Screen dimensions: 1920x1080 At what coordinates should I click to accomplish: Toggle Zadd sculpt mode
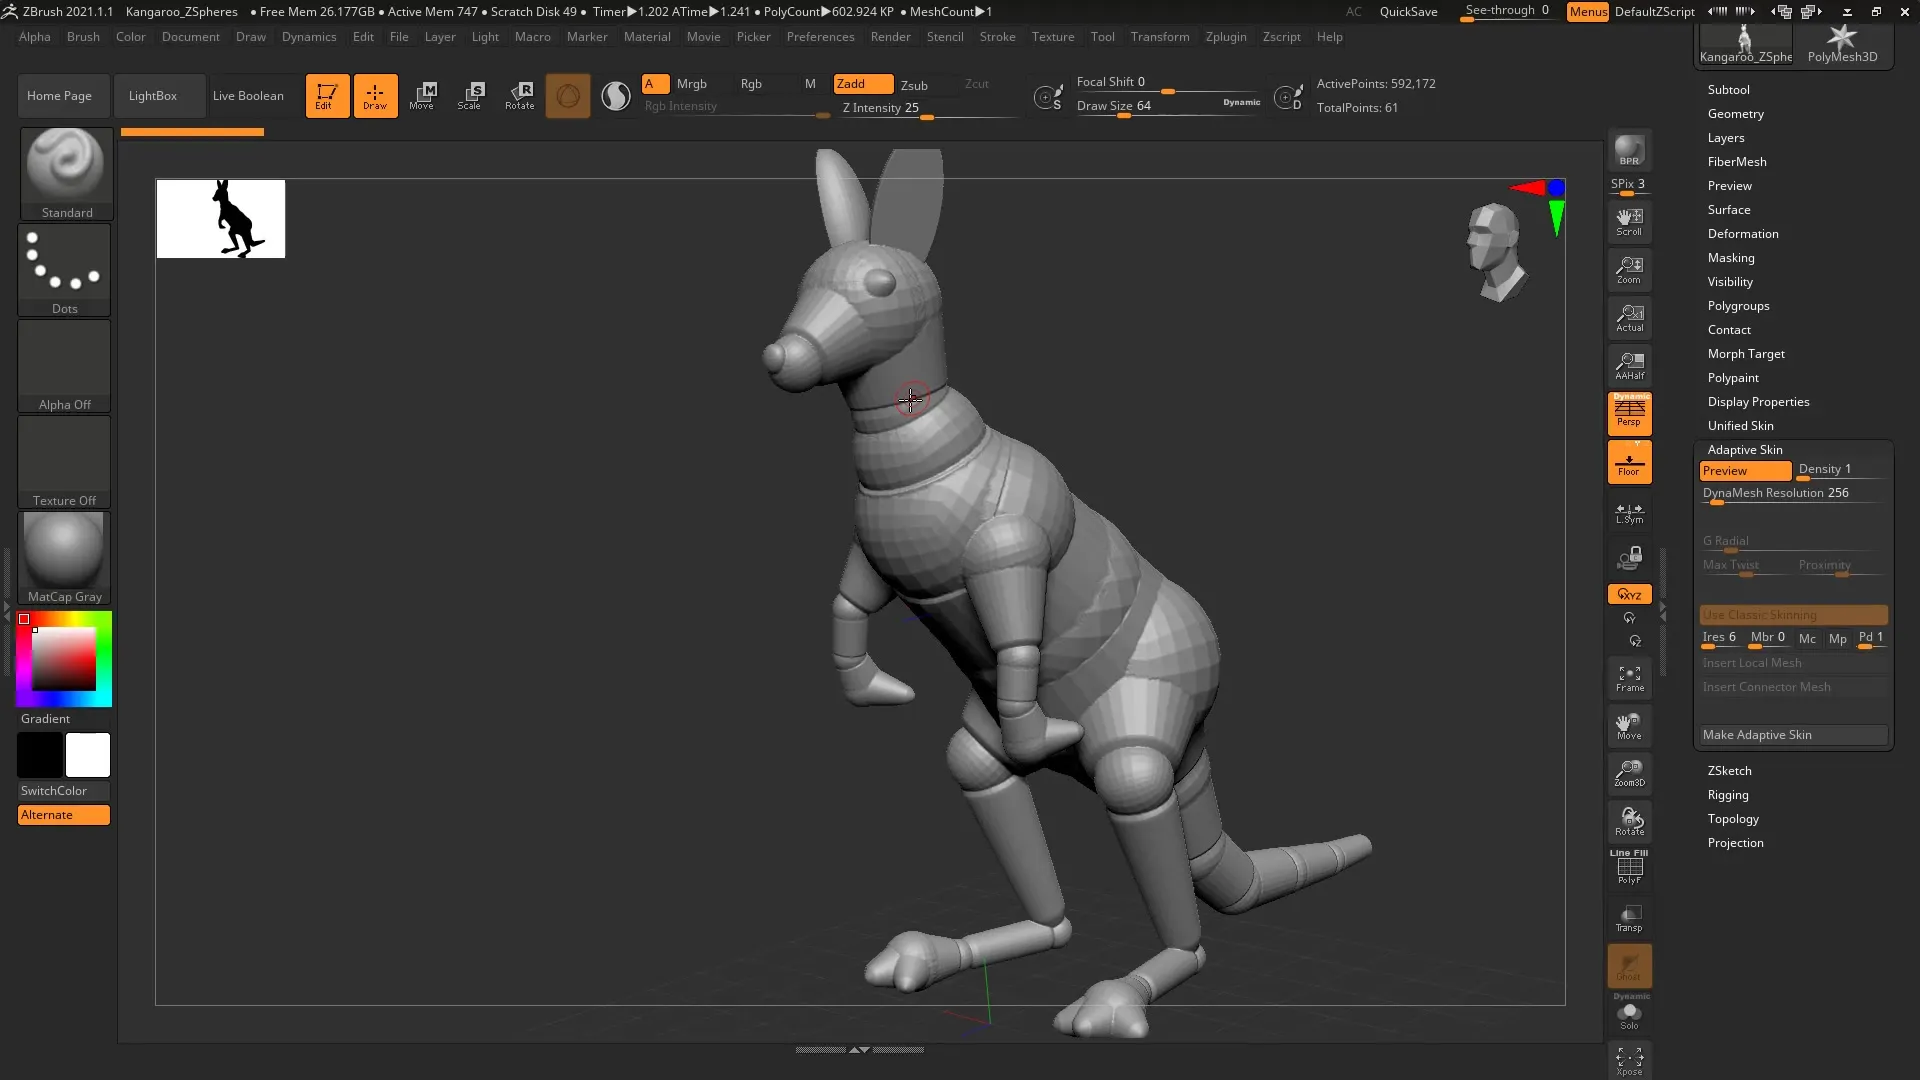pos(864,84)
